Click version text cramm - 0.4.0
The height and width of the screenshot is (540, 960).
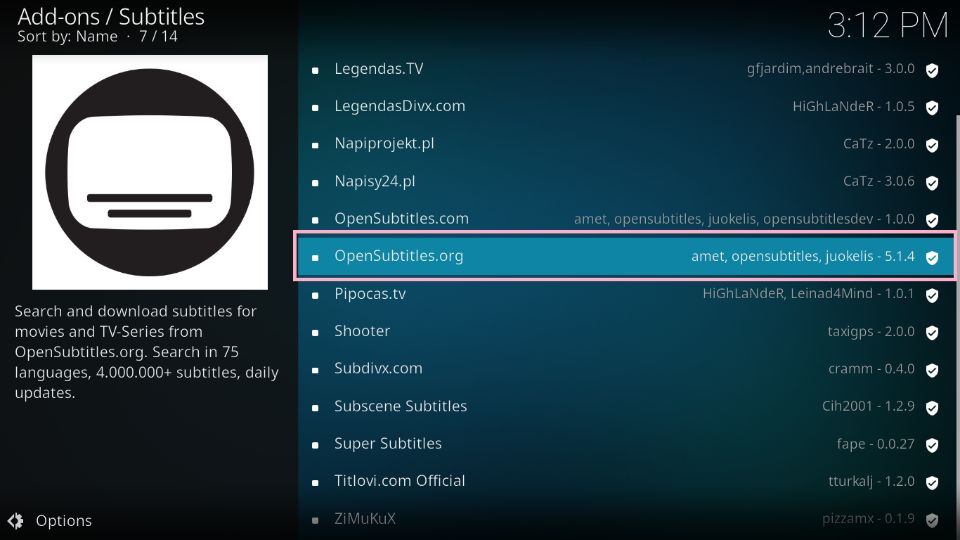coord(872,369)
